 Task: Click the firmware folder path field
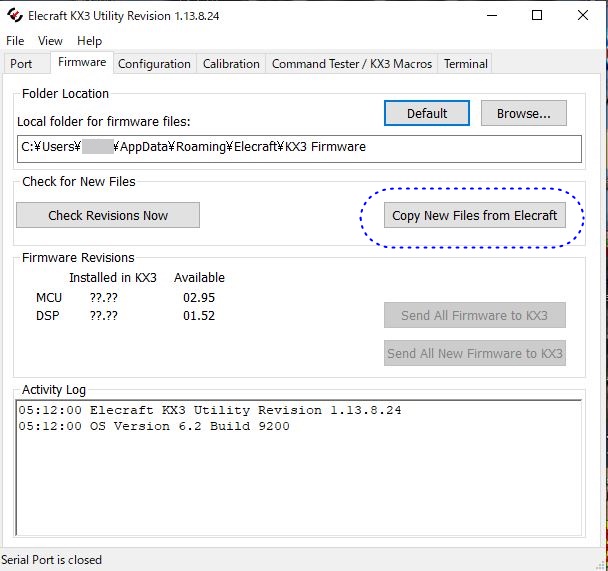(299, 149)
